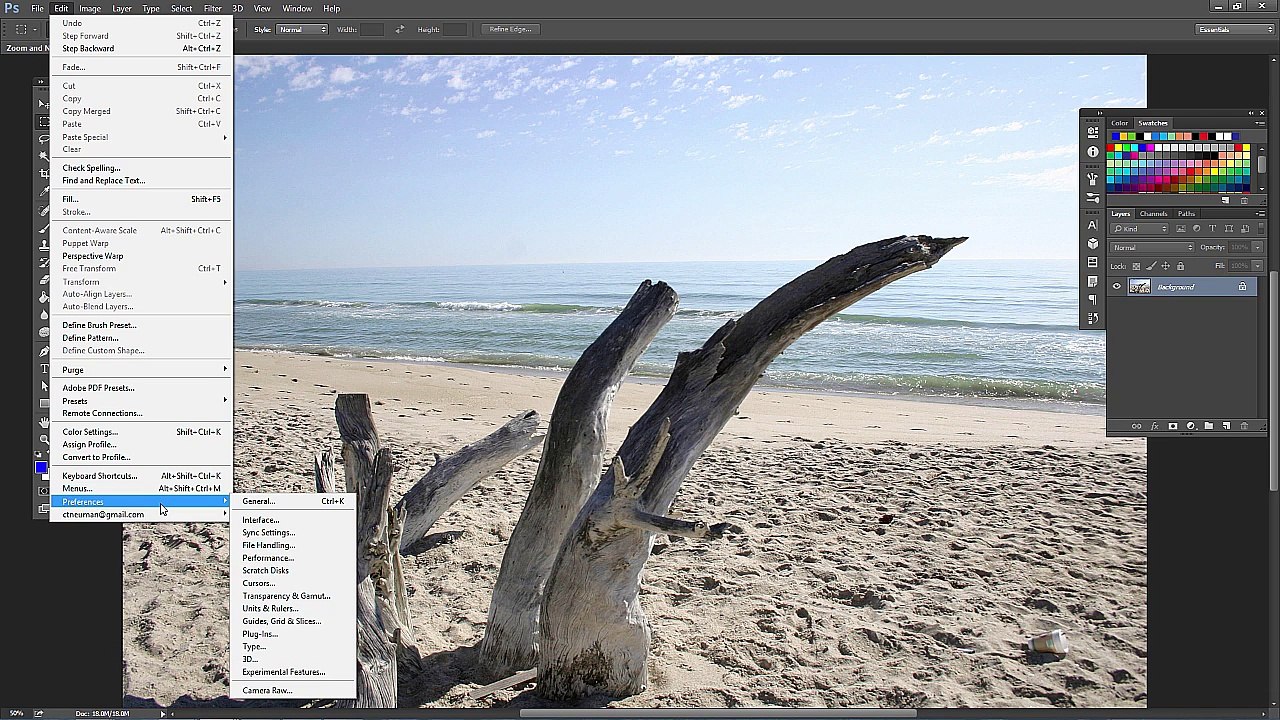Screen dimensions: 1280x720
Task: Hide the Background layer with eye icon
Action: 1117,286
